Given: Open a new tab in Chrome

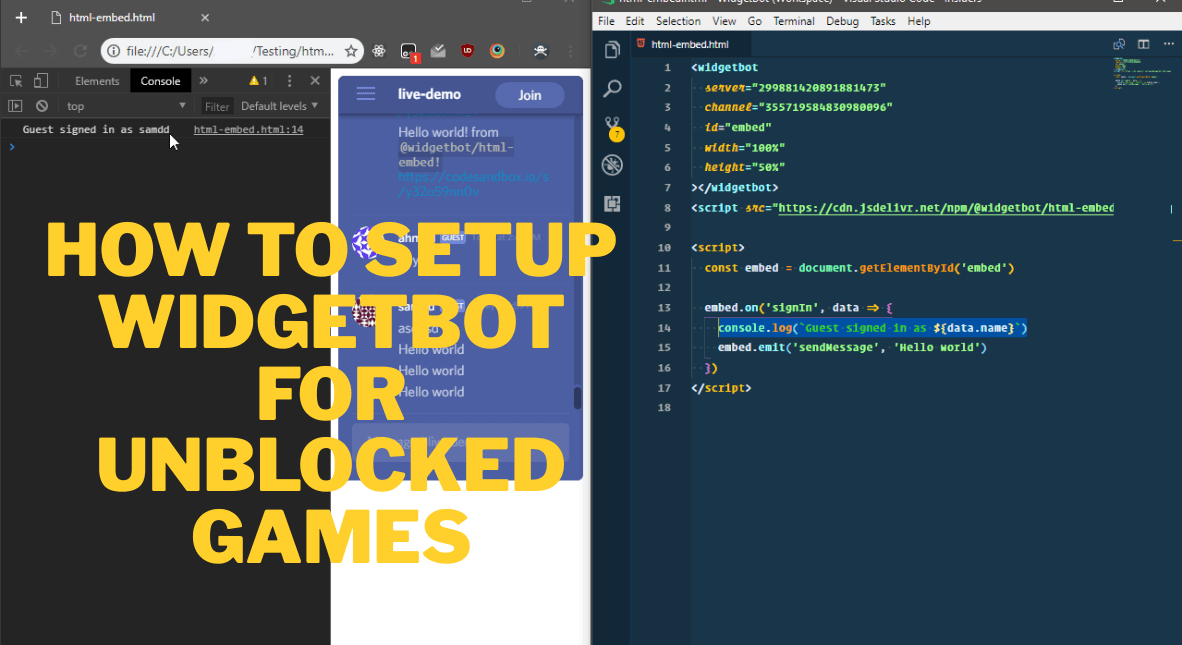Looking at the screenshot, I should click(21, 17).
